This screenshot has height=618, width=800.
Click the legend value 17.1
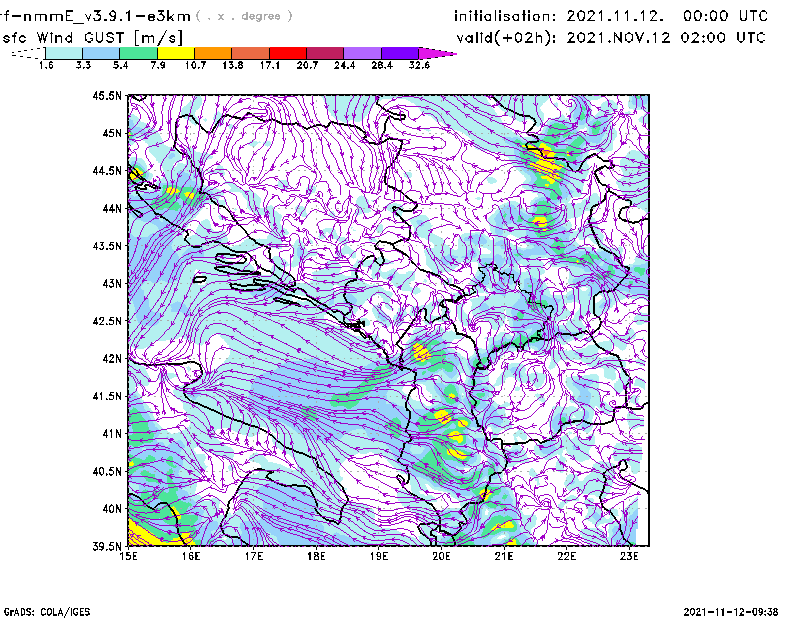click(x=270, y=65)
